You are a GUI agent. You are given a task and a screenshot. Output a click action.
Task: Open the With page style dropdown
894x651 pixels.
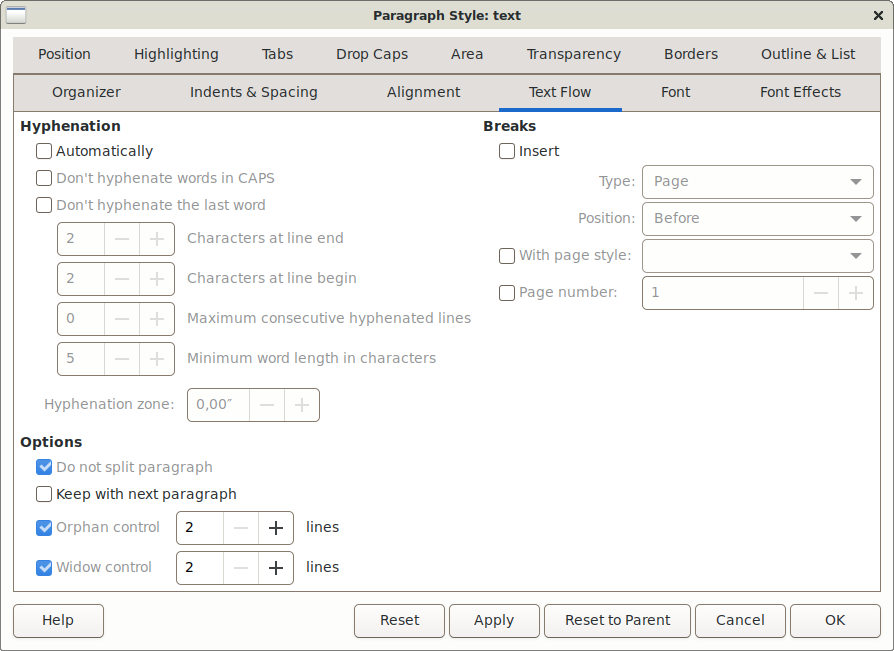(758, 256)
